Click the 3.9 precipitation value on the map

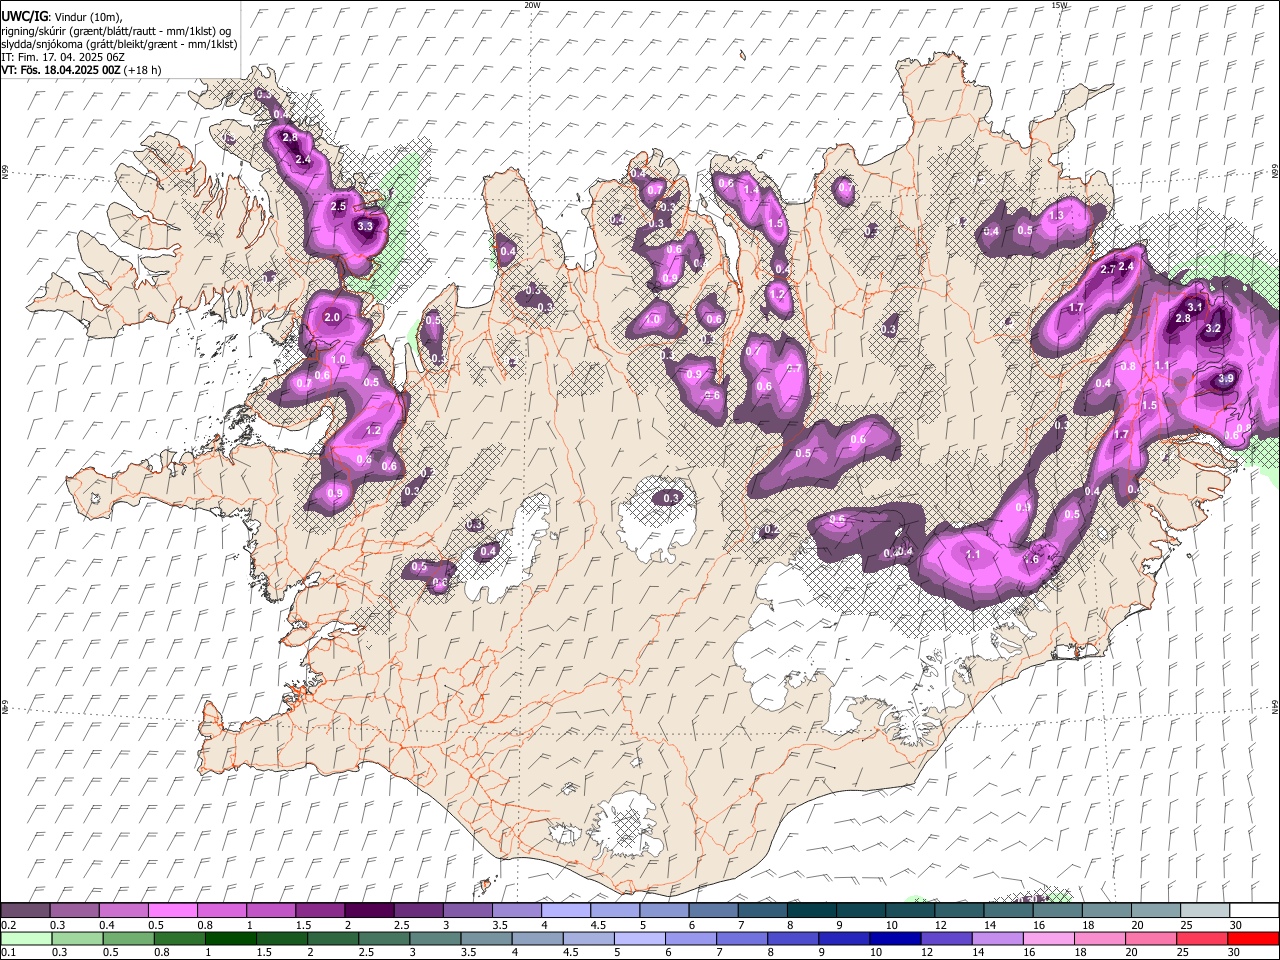1226,378
